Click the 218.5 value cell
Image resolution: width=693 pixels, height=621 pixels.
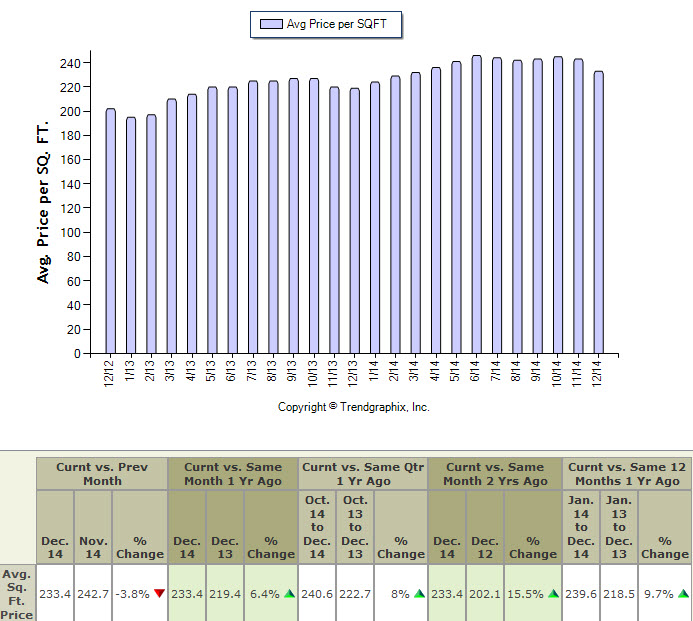click(619, 594)
